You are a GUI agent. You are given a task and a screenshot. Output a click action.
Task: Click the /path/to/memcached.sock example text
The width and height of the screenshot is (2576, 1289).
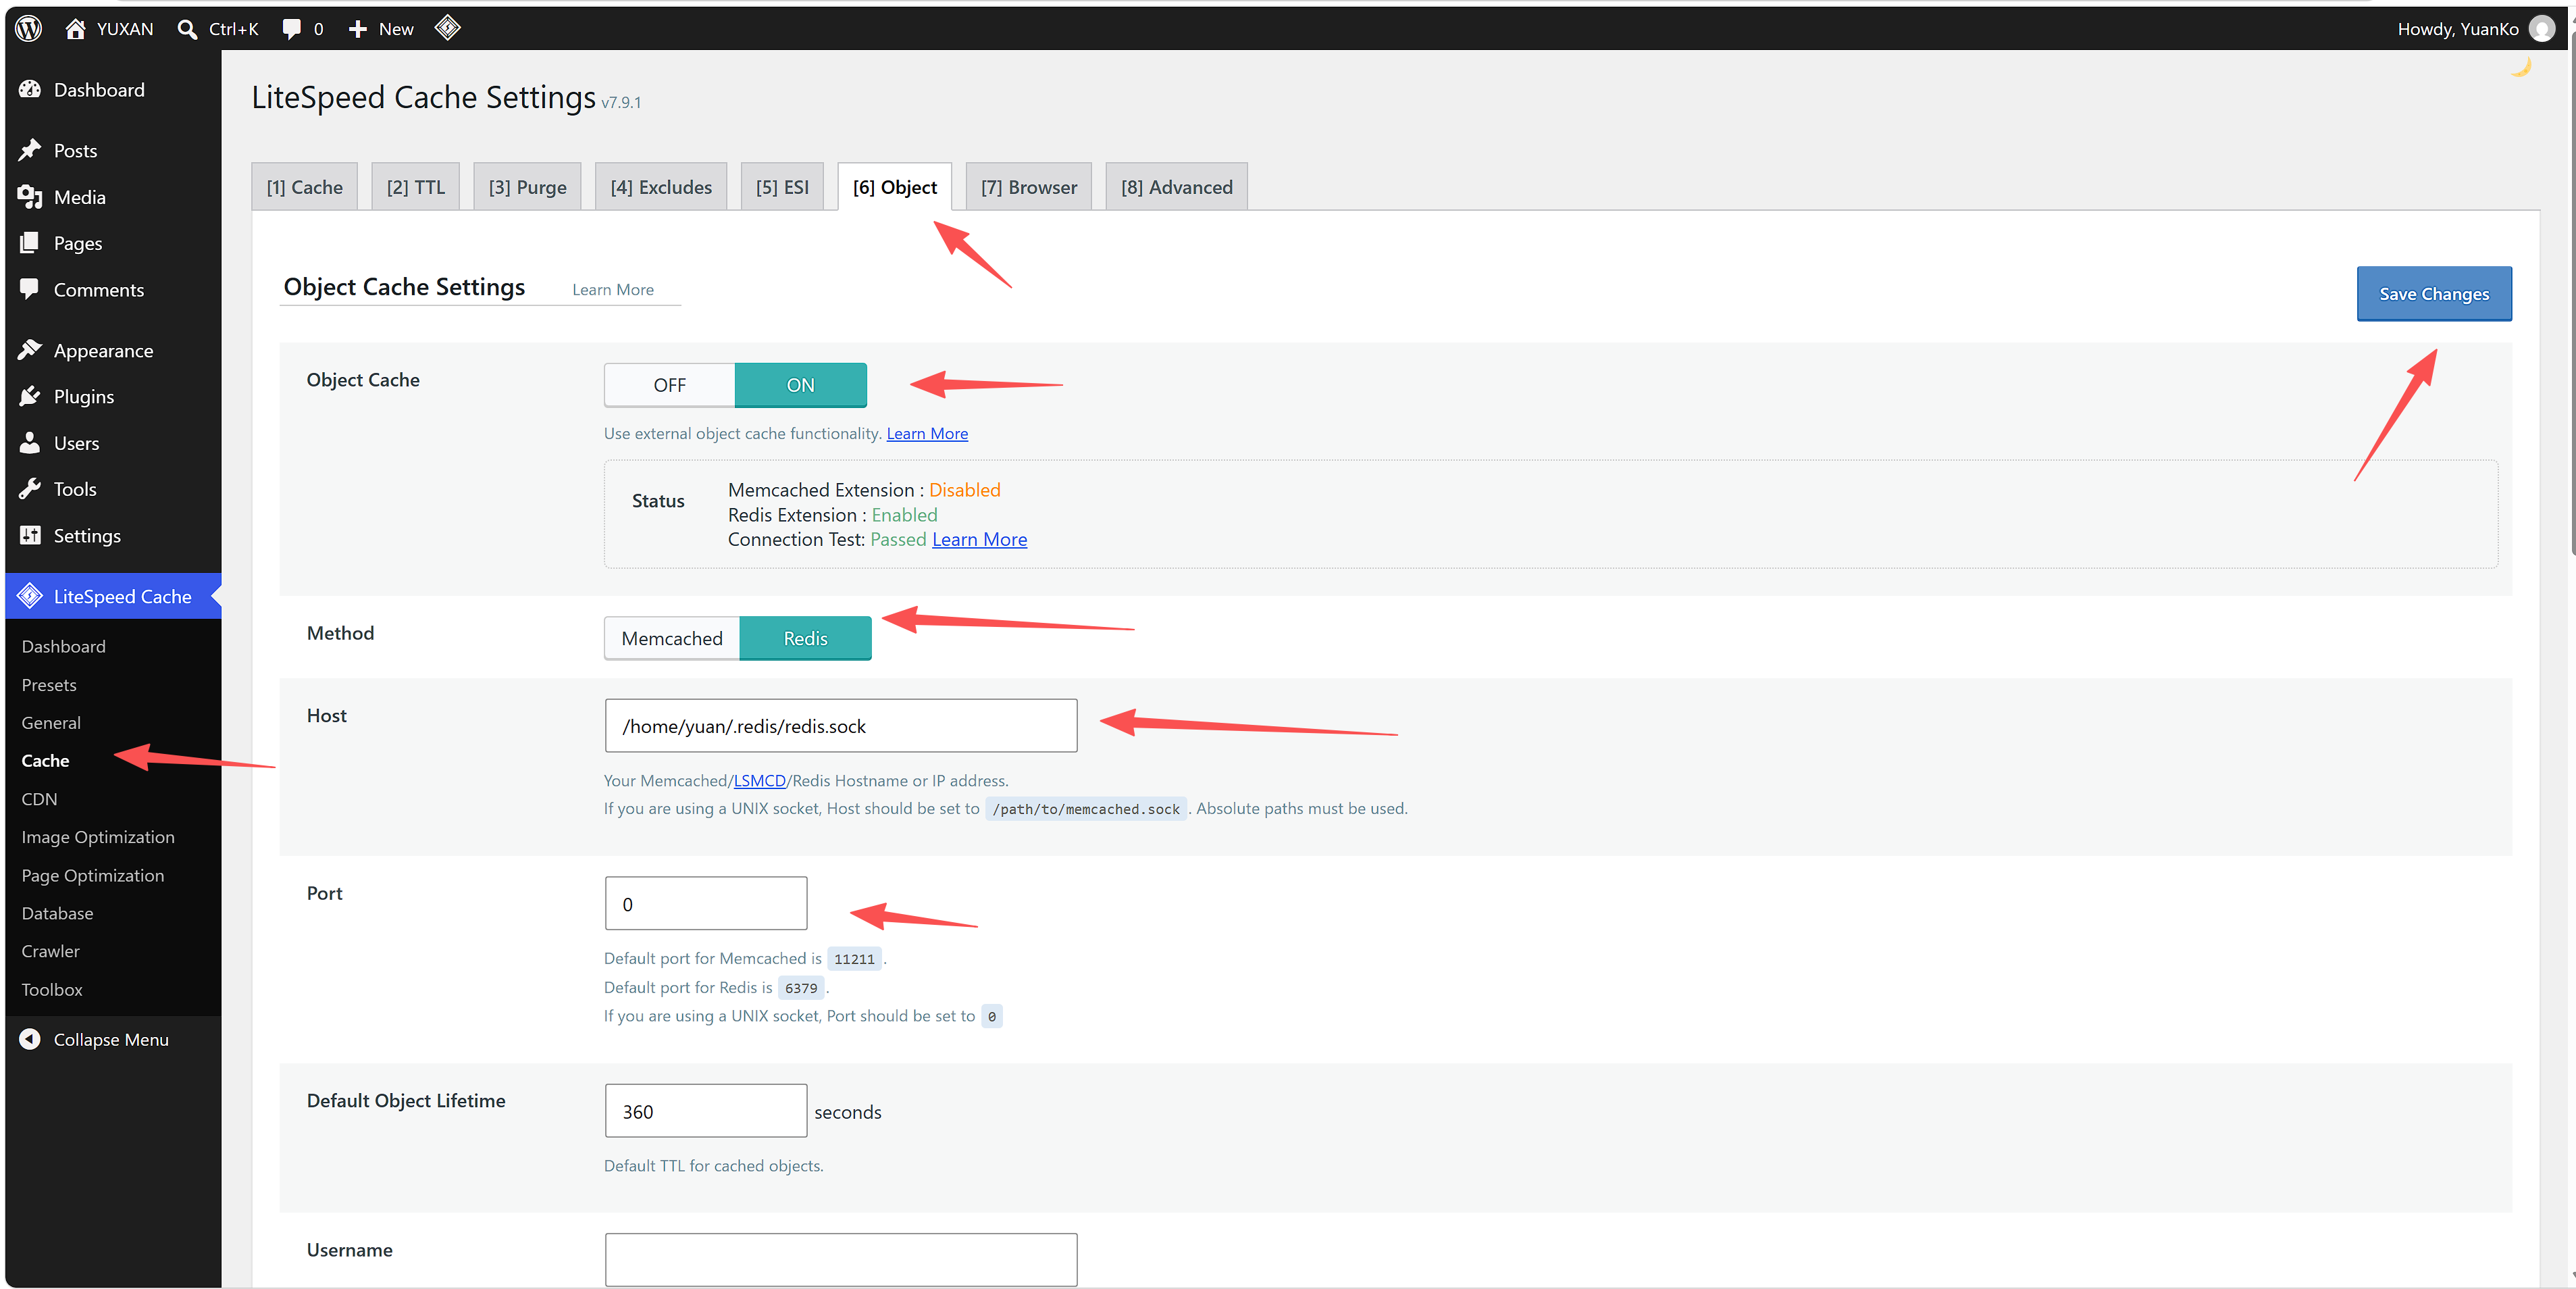pos(1086,809)
